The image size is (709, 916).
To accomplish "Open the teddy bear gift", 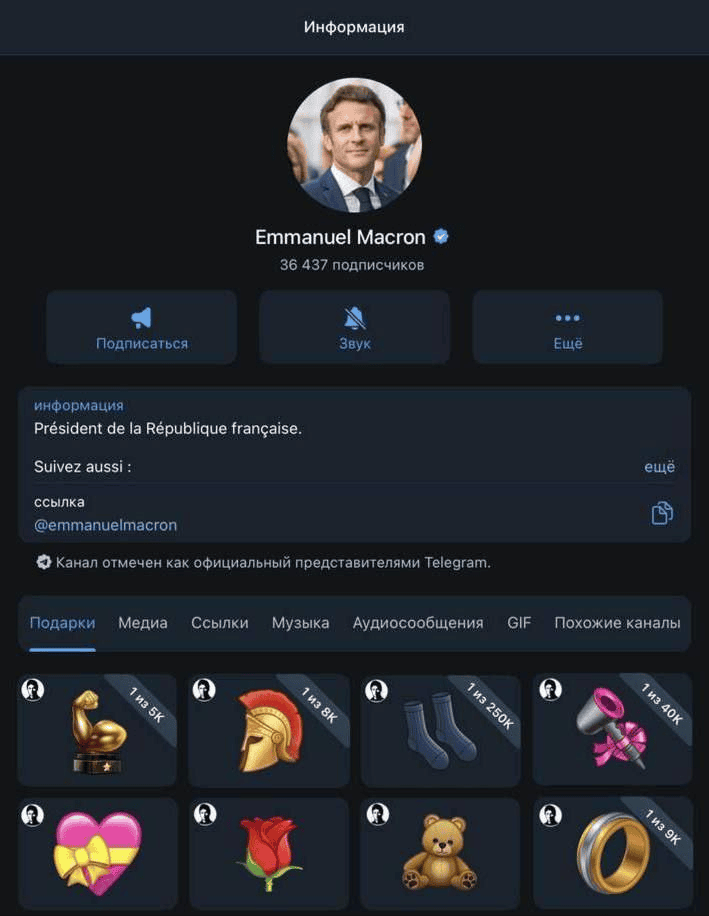I will (x=442, y=852).
